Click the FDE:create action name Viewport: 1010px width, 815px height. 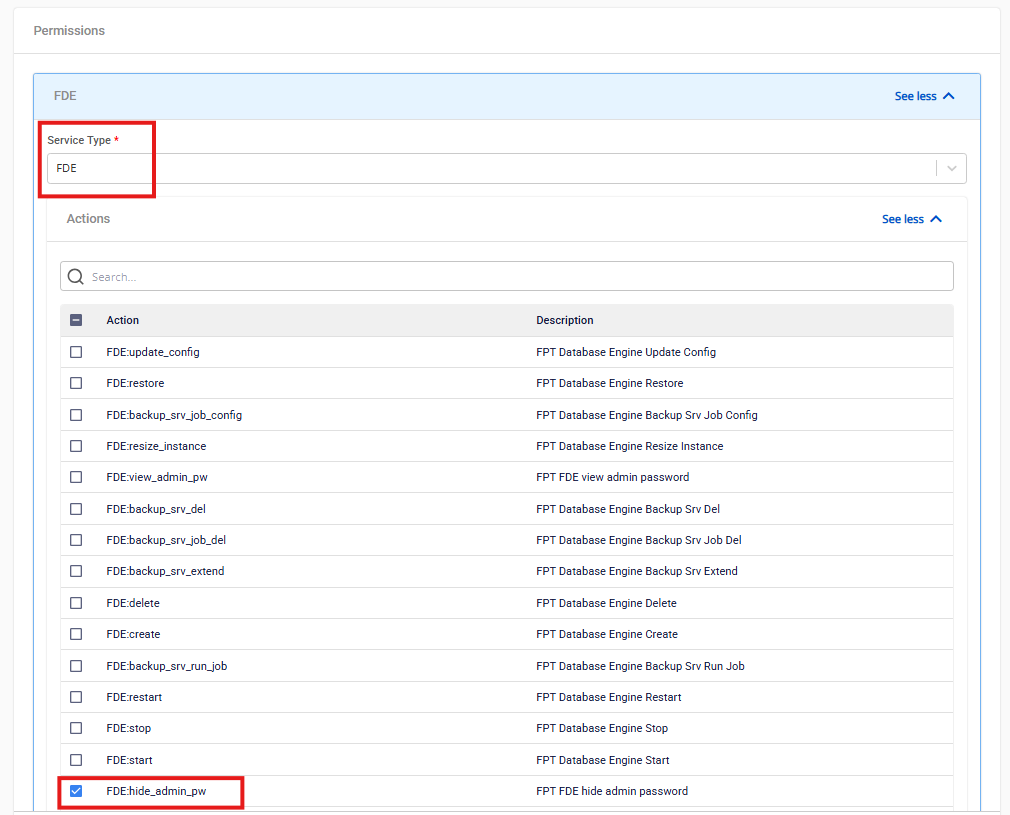[x=133, y=634]
